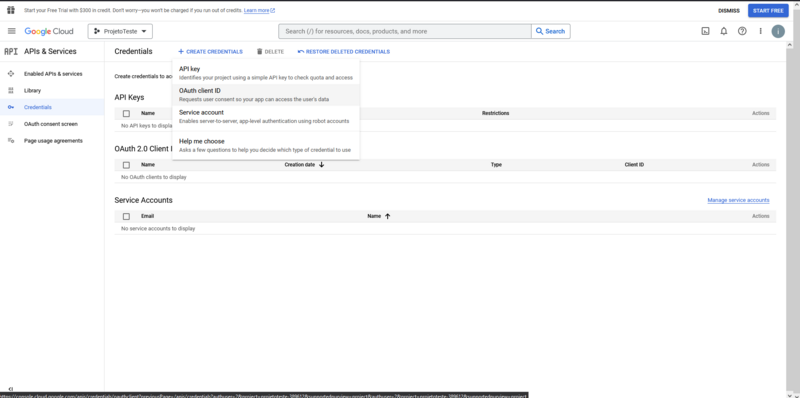Click the Google Cloud logo
The image size is (800, 398).
click(x=49, y=31)
